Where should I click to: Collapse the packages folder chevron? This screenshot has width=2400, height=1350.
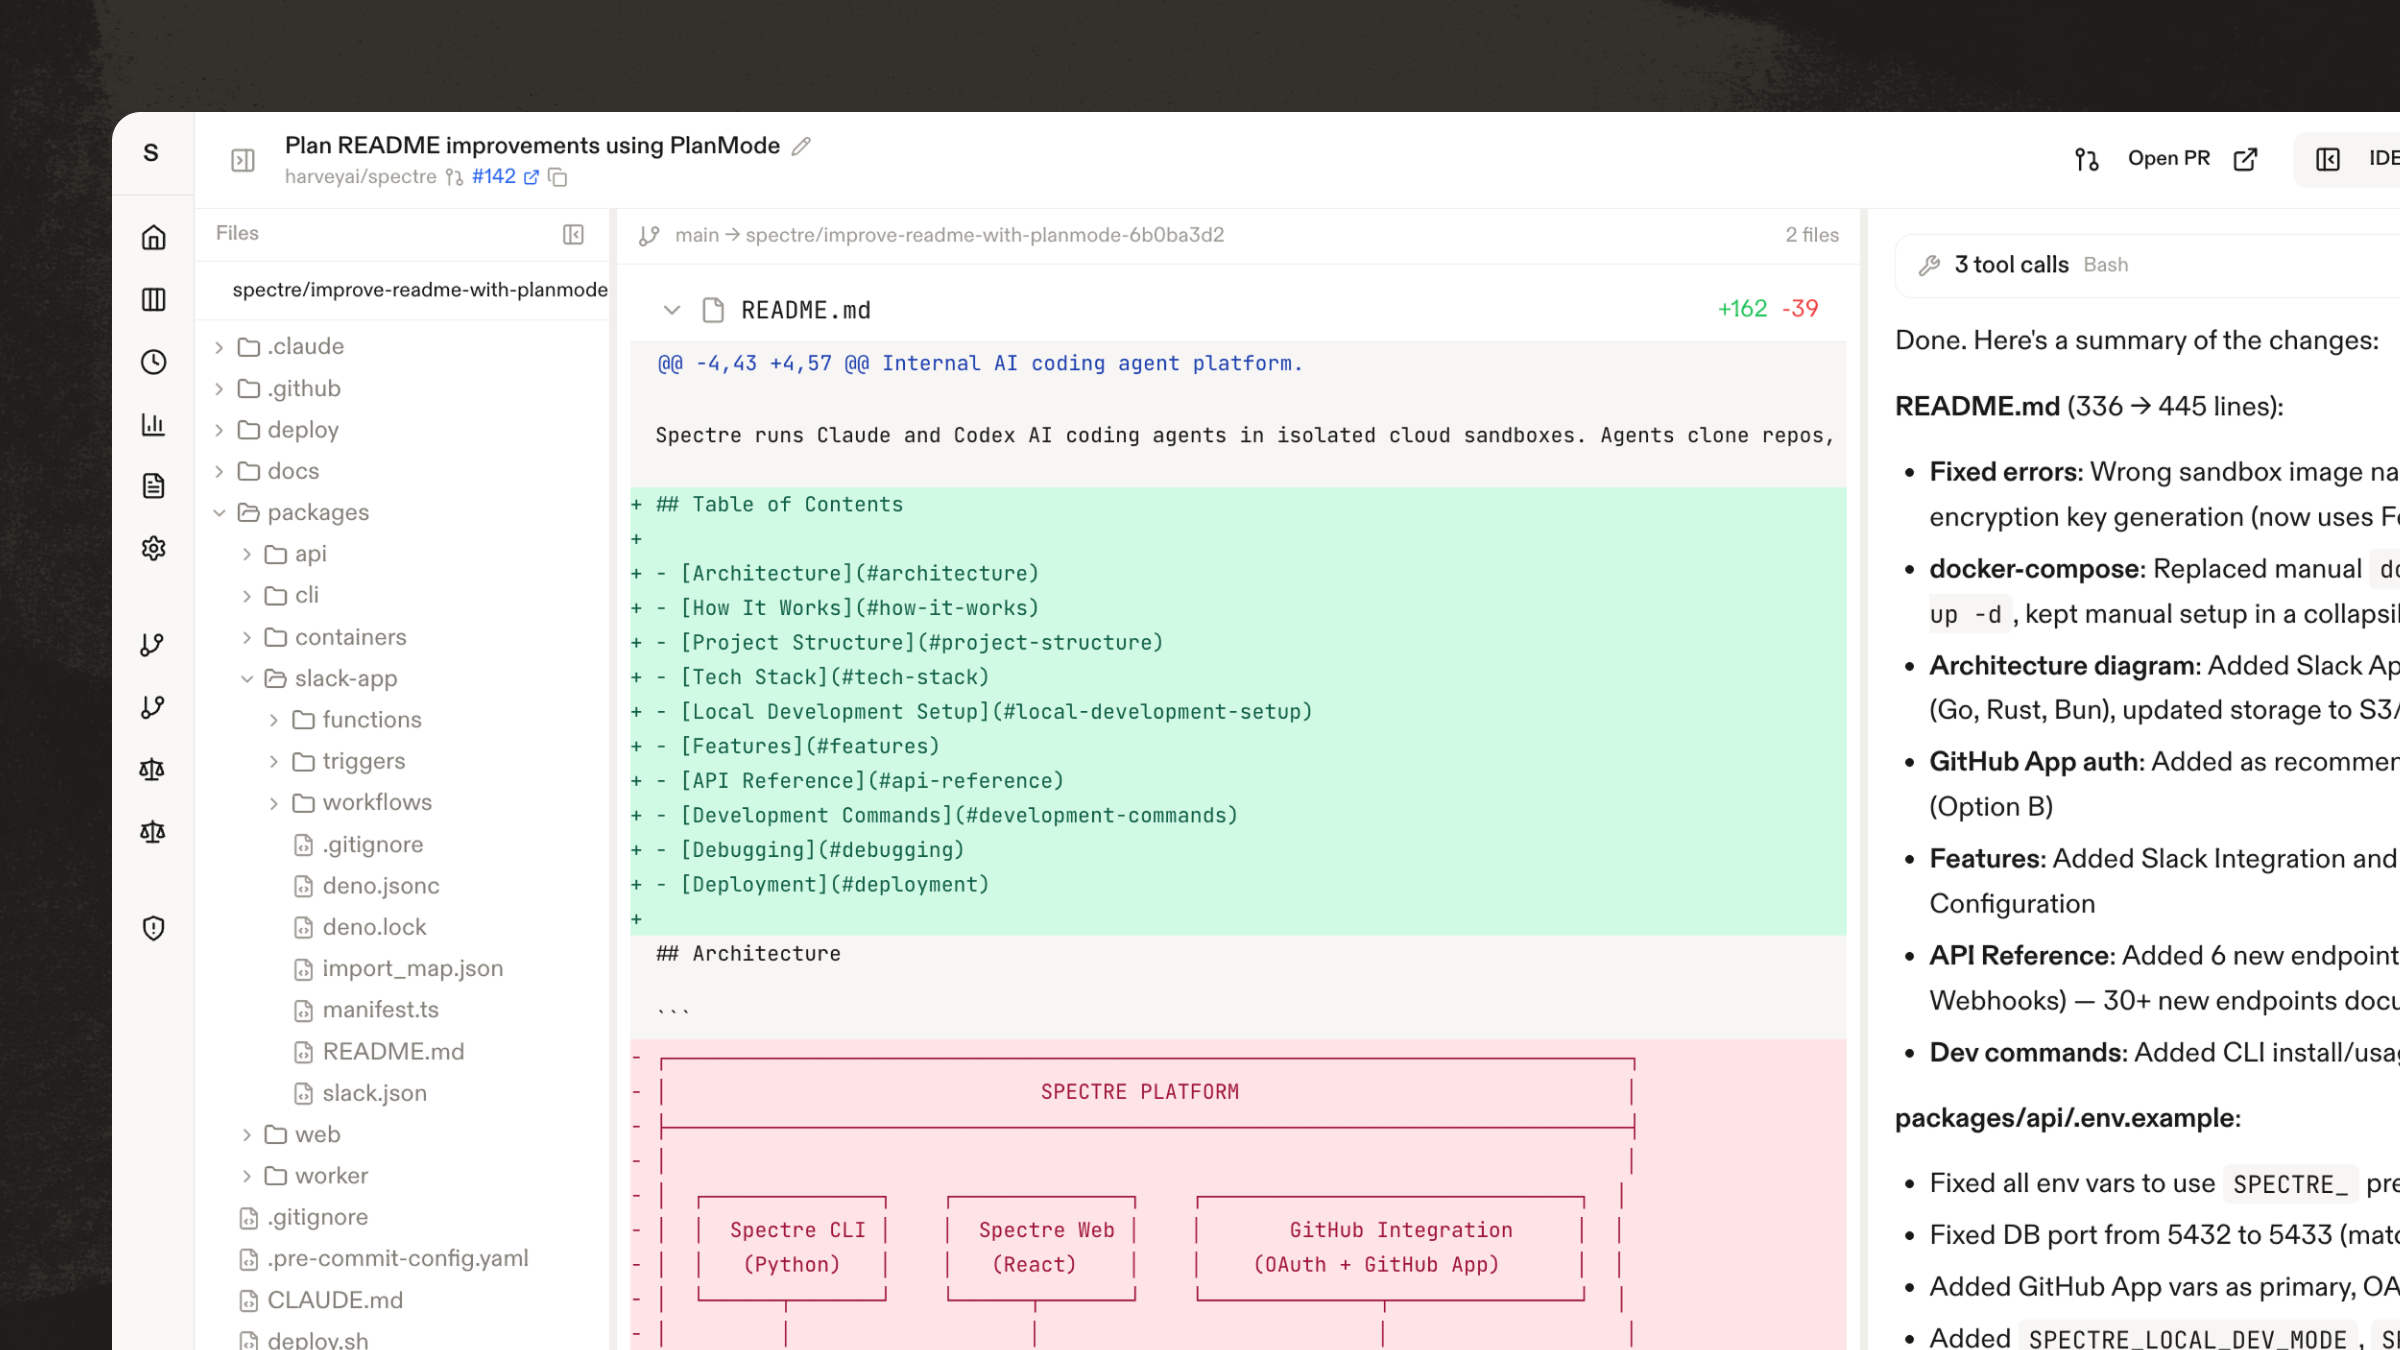click(x=219, y=513)
